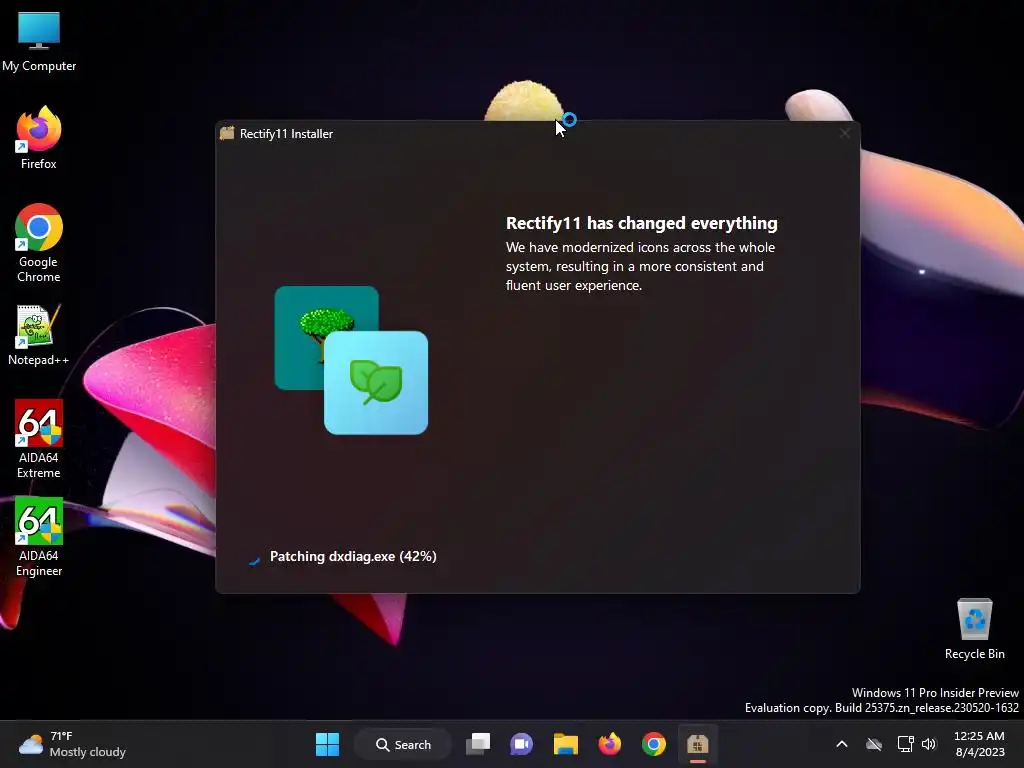
Task: Expand the hidden system tray icons chevron
Action: [842, 744]
